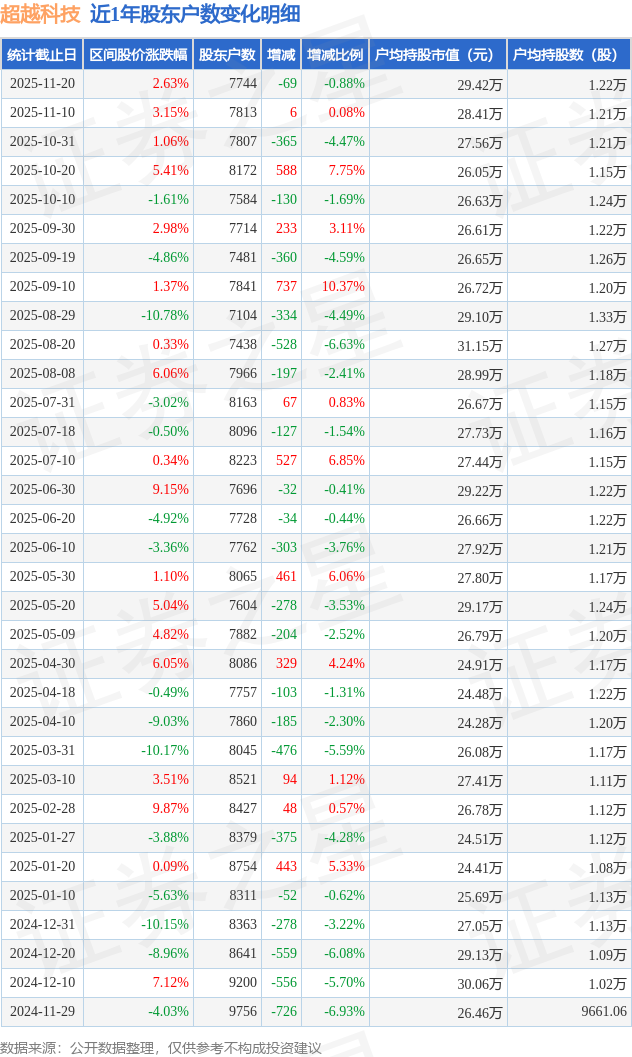Click the 9661.06 average shares cell

[x=603, y=1012]
